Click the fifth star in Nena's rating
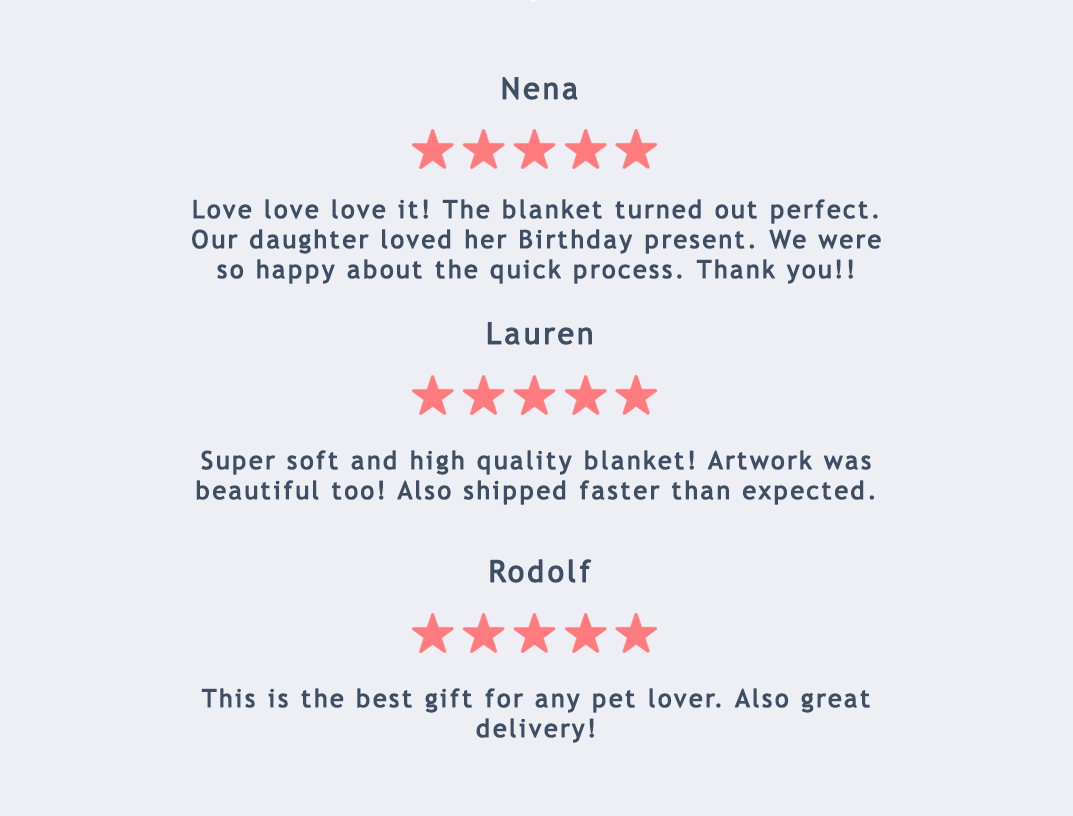 click(636, 151)
